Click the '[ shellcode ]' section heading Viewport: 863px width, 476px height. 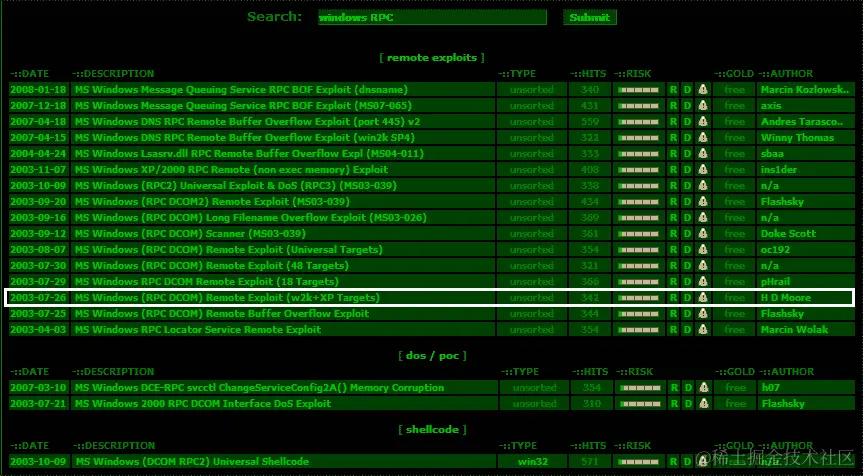[x=432, y=429]
